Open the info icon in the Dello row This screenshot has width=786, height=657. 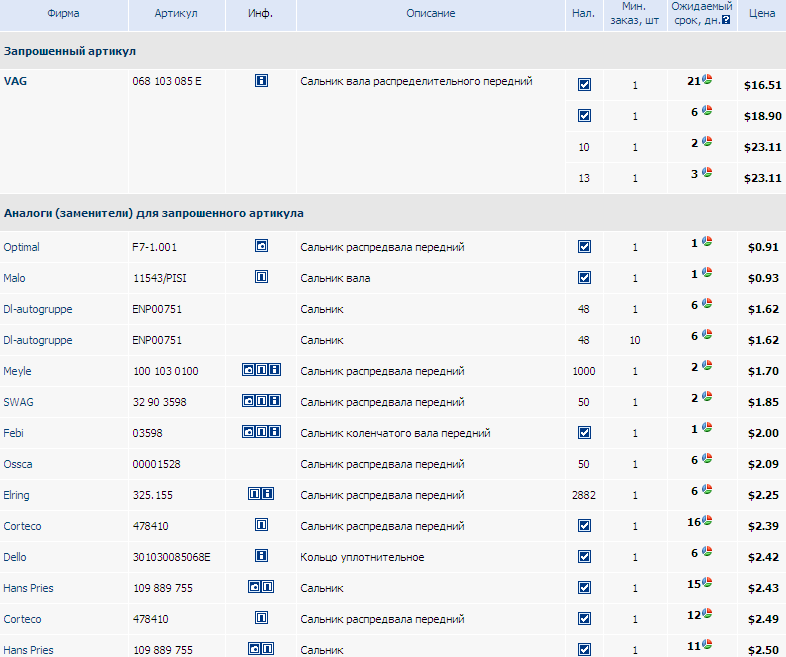(x=261, y=556)
